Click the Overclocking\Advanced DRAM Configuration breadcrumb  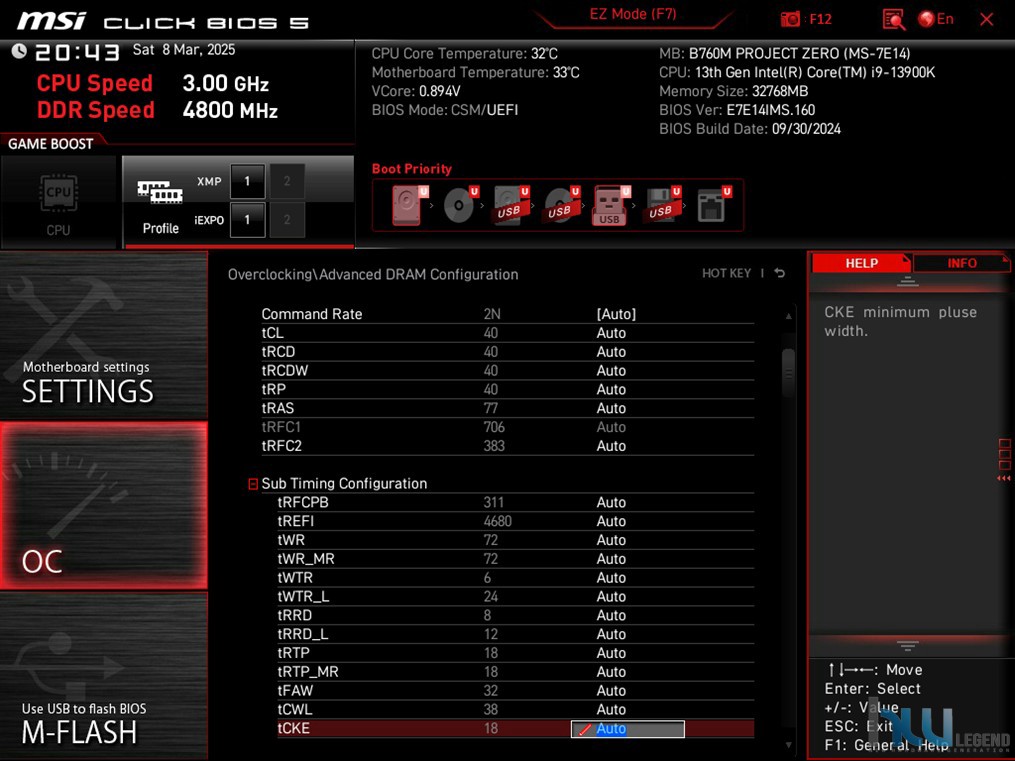pyautogui.click(x=373, y=274)
